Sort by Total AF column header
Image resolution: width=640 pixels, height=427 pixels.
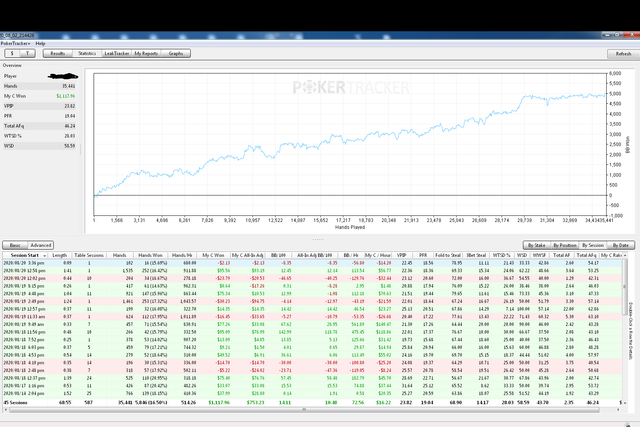tap(562, 255)
